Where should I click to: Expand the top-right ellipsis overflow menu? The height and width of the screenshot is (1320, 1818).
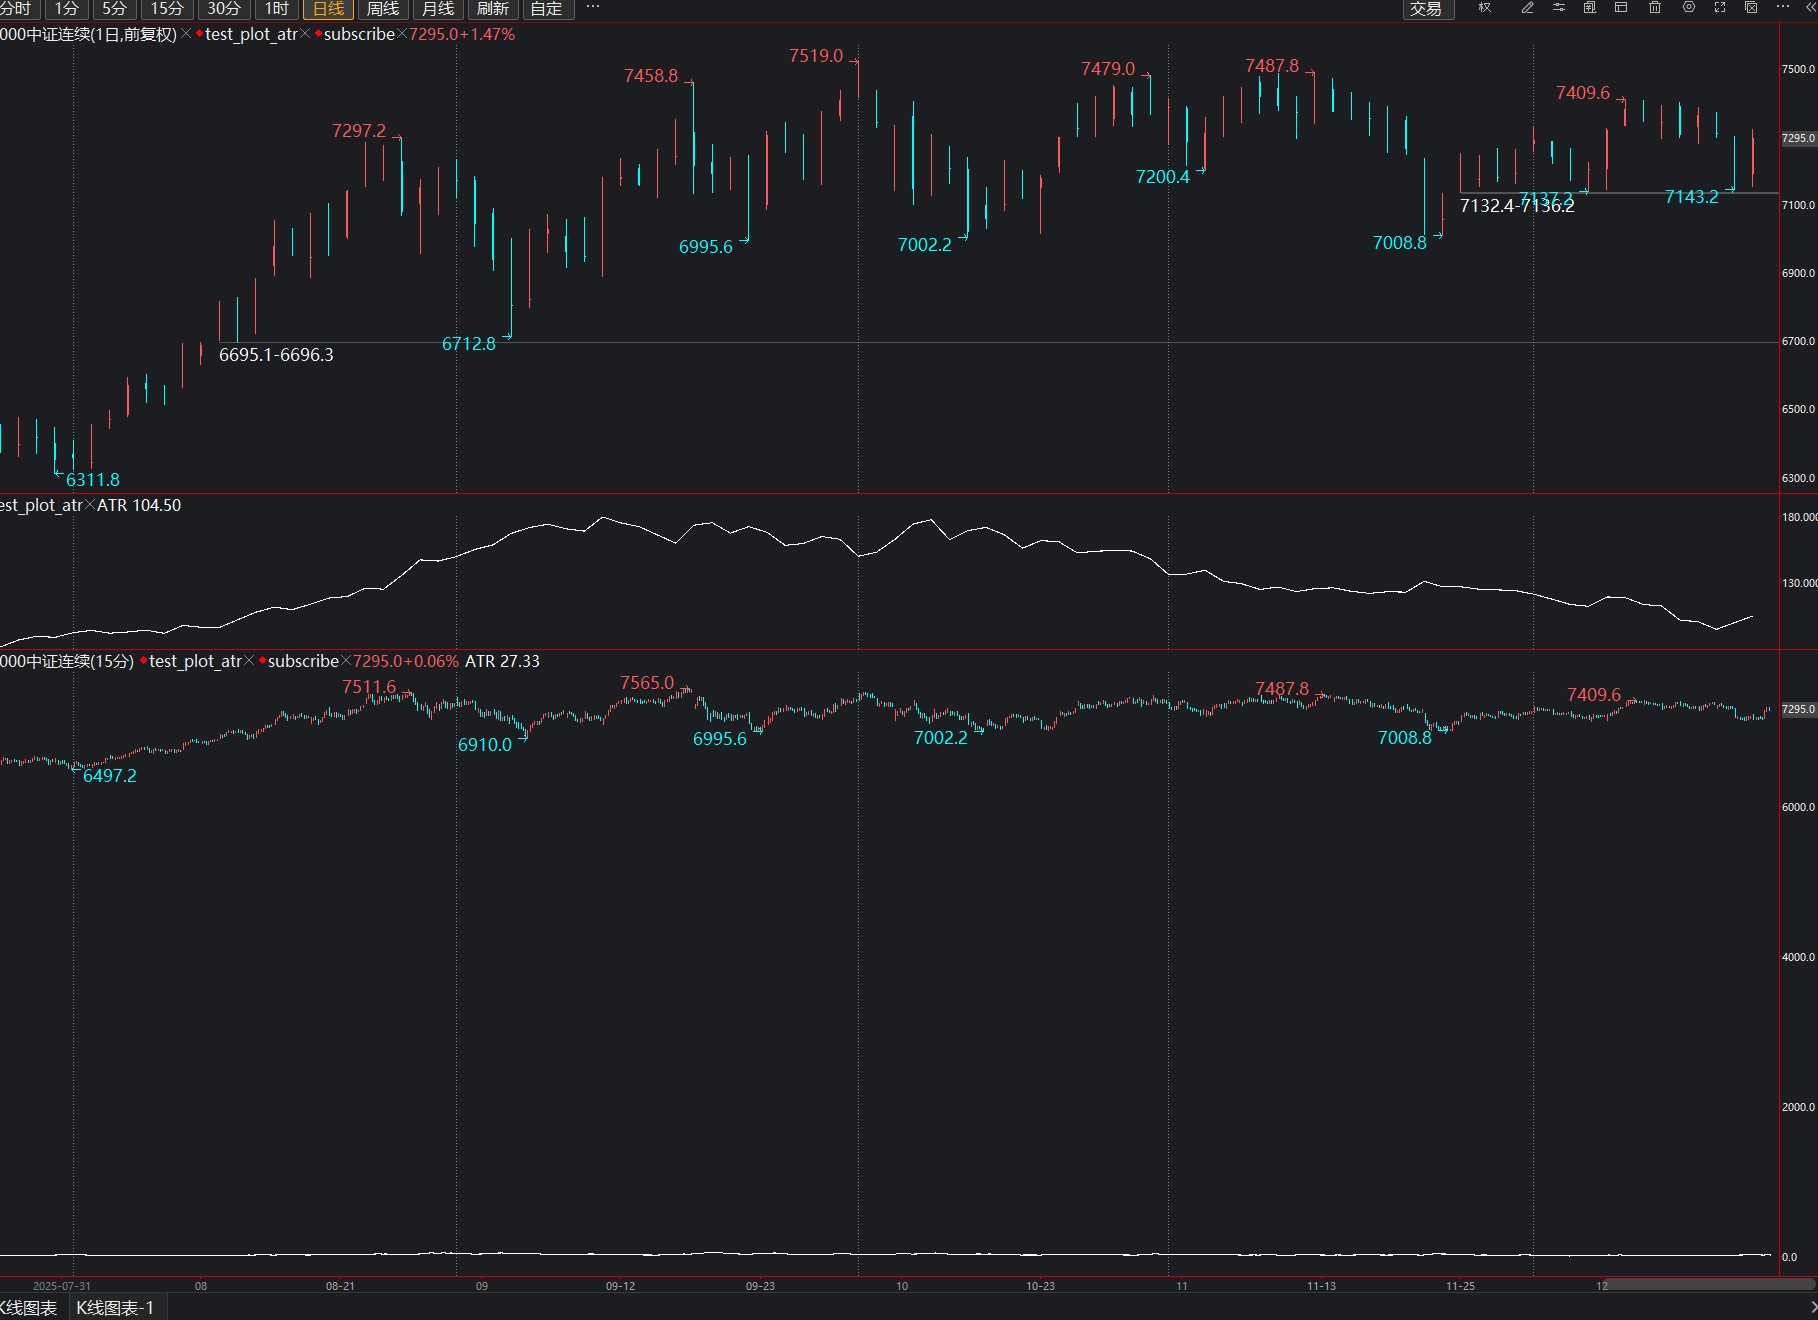[1783, 7]
